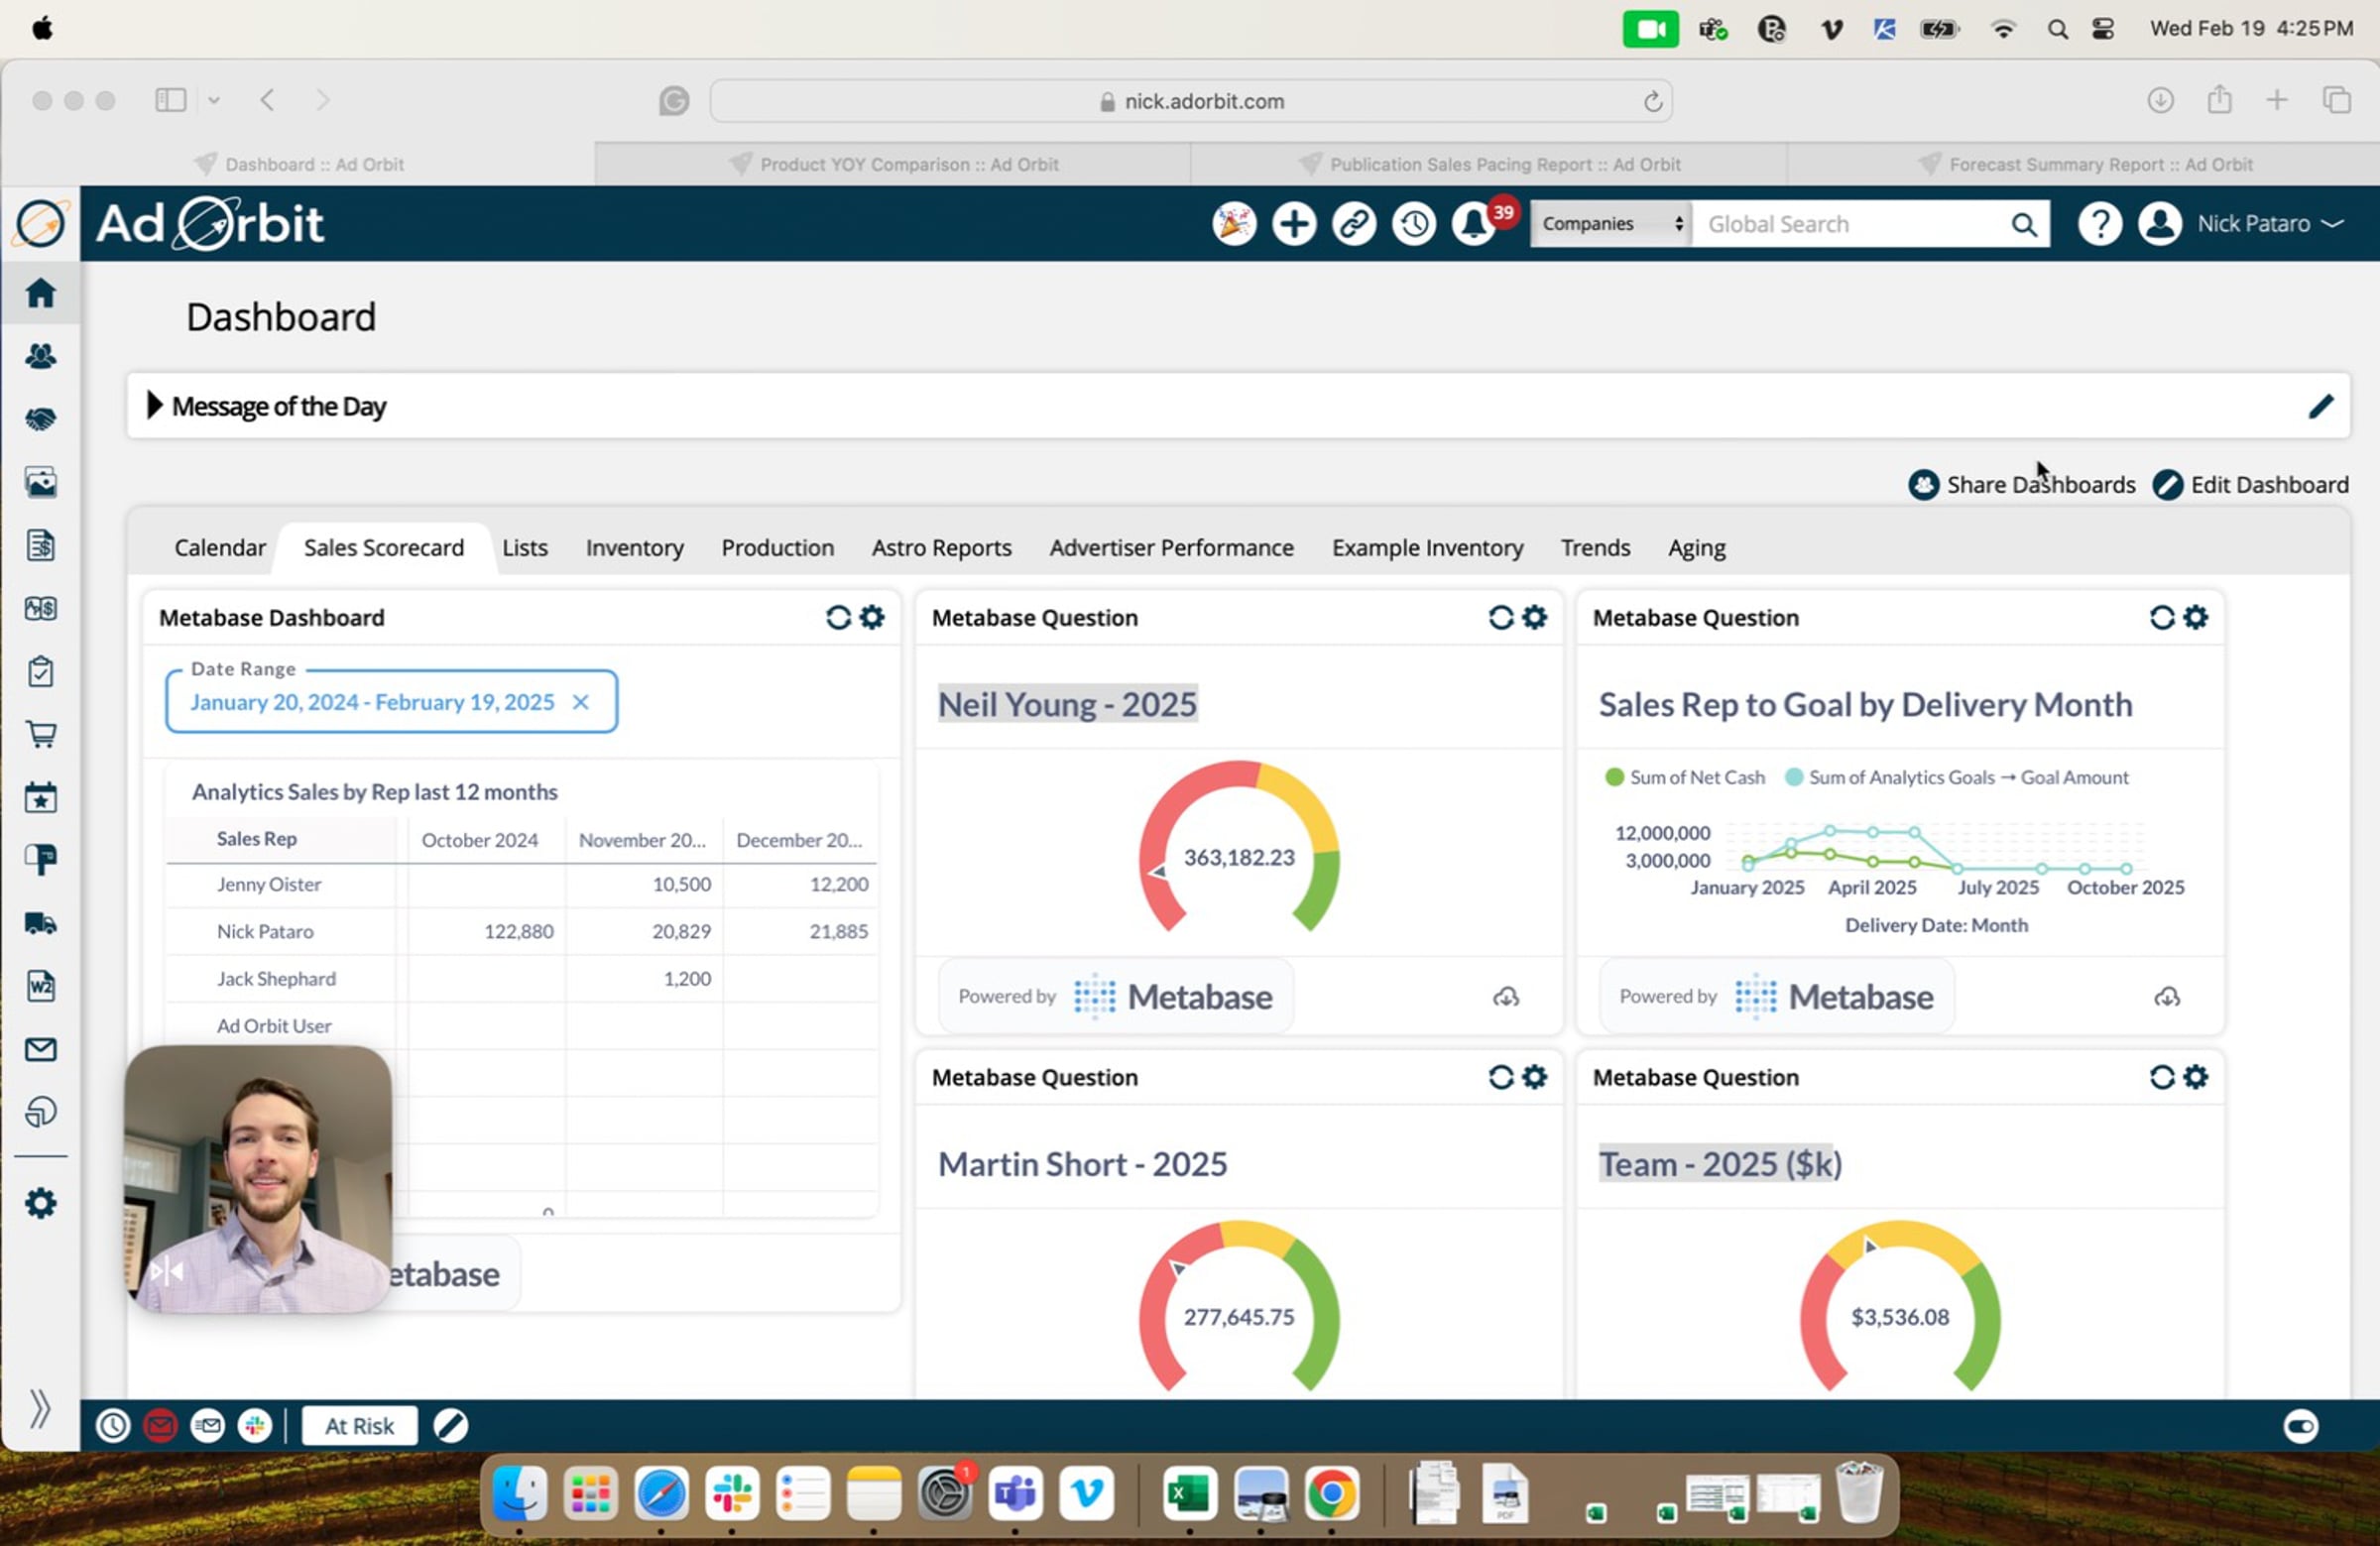The width and height of the screenshot is (2380, 1546).
Task: Clear the Date Range with X
Action: pyautogui.click(x=580, y=702)
